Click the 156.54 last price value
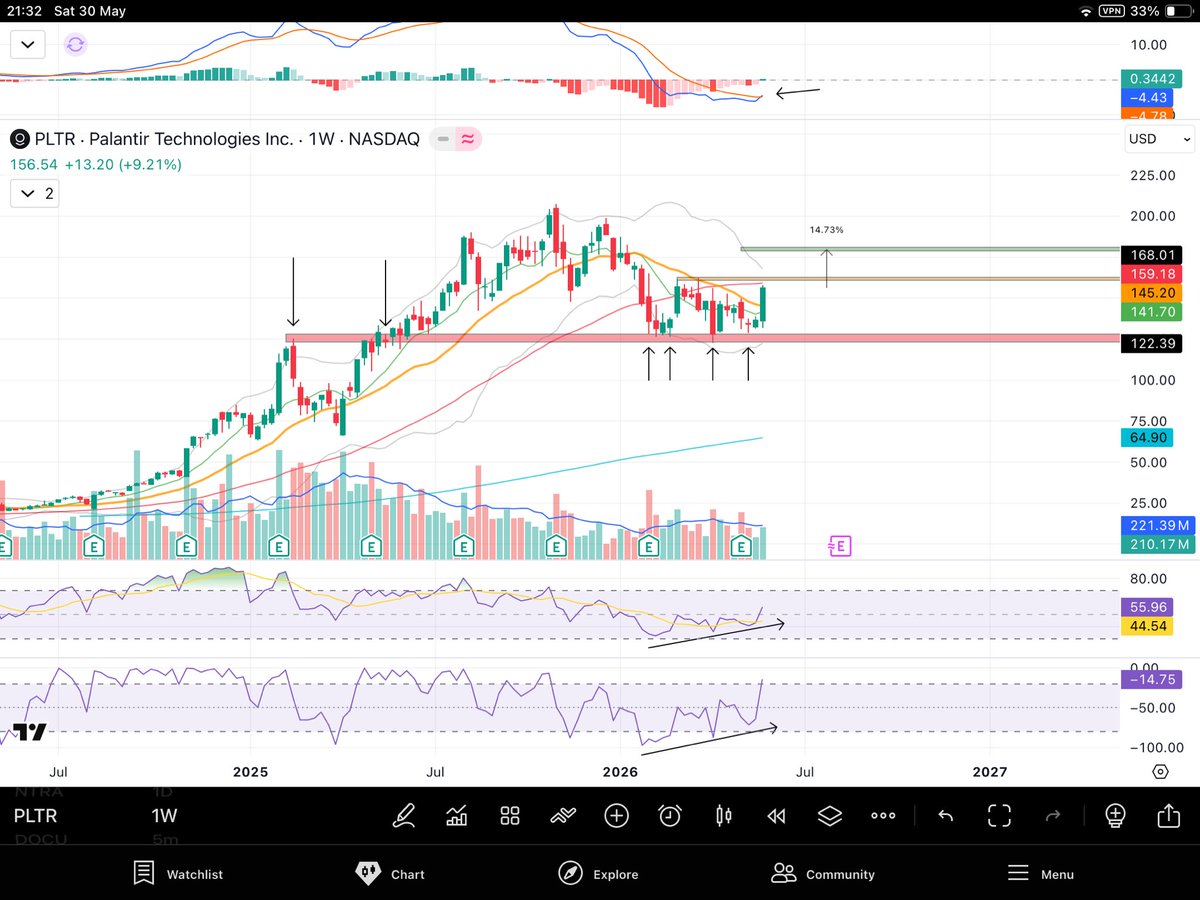Viewport: 1200px width, 900px height. 33,164
